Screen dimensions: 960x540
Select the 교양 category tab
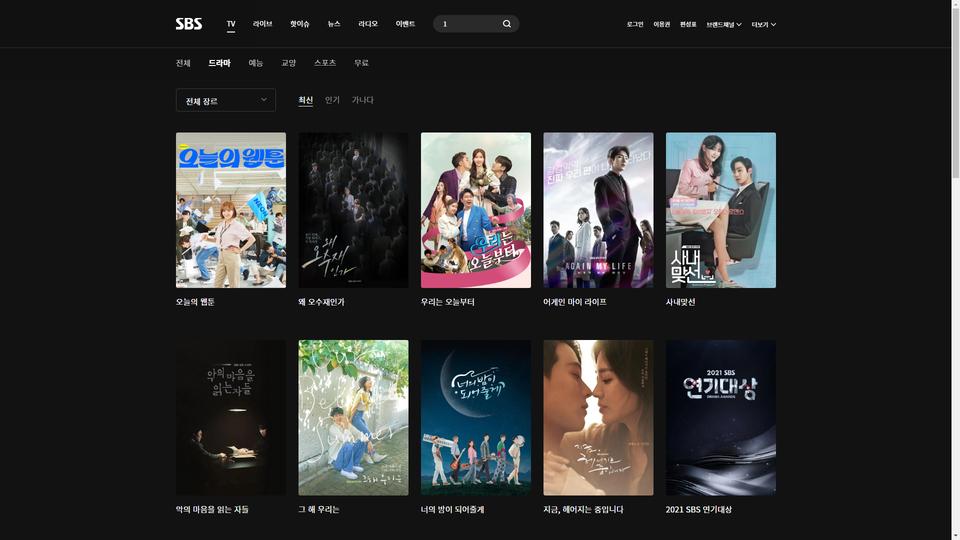(x=288, y=63)
